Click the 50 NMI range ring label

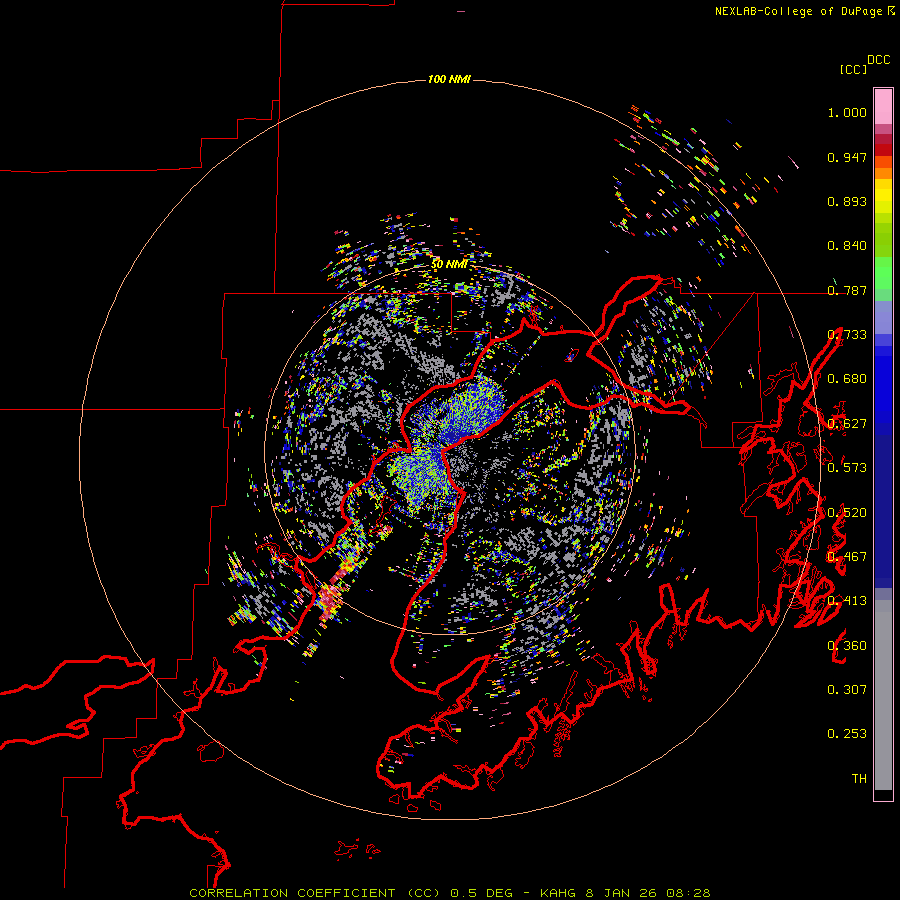point(449,264)
